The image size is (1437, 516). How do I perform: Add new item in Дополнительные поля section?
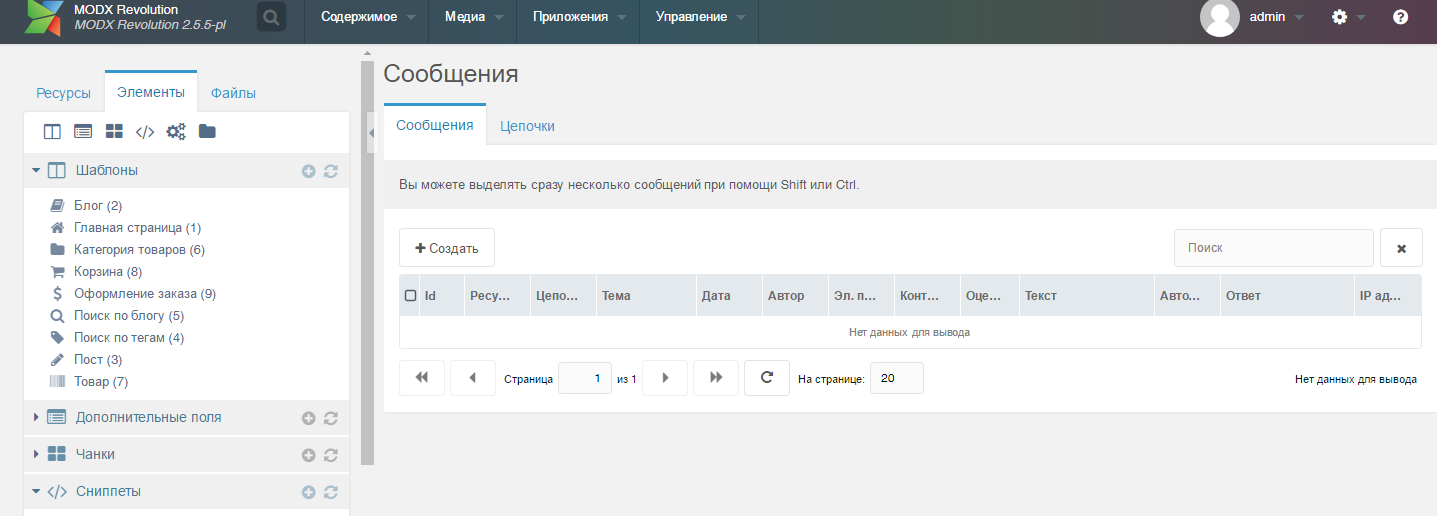click(x=309, y=418)
